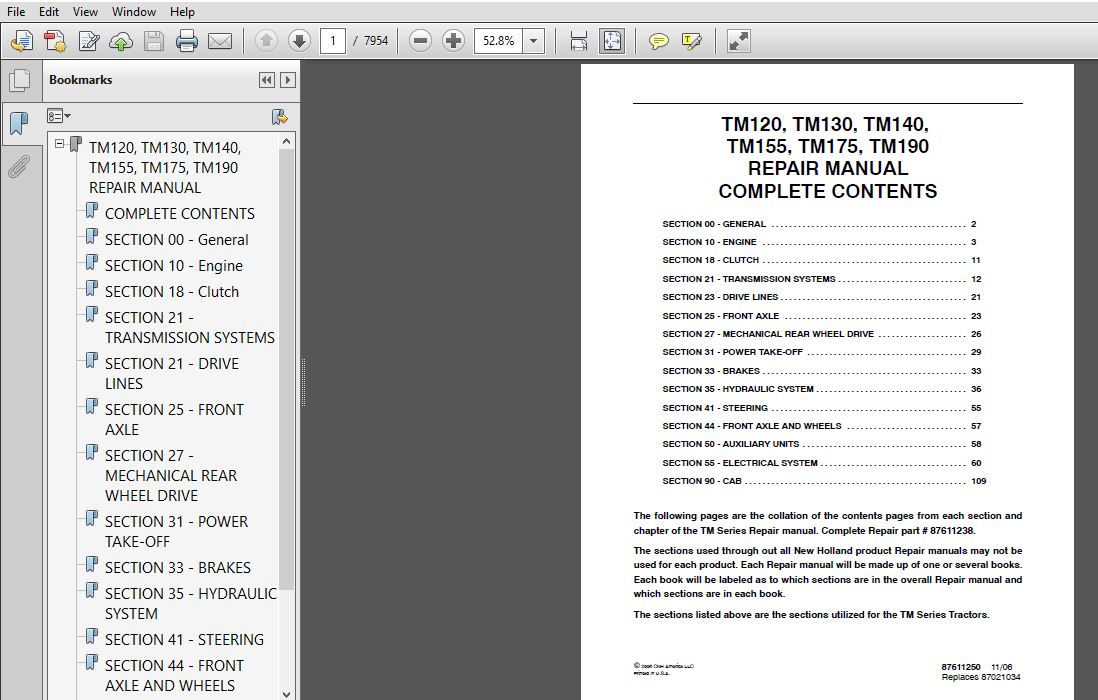Click SECTION 10 - ENGINE contents line in page
The image size is (1098, 700).
pos(819,242)
